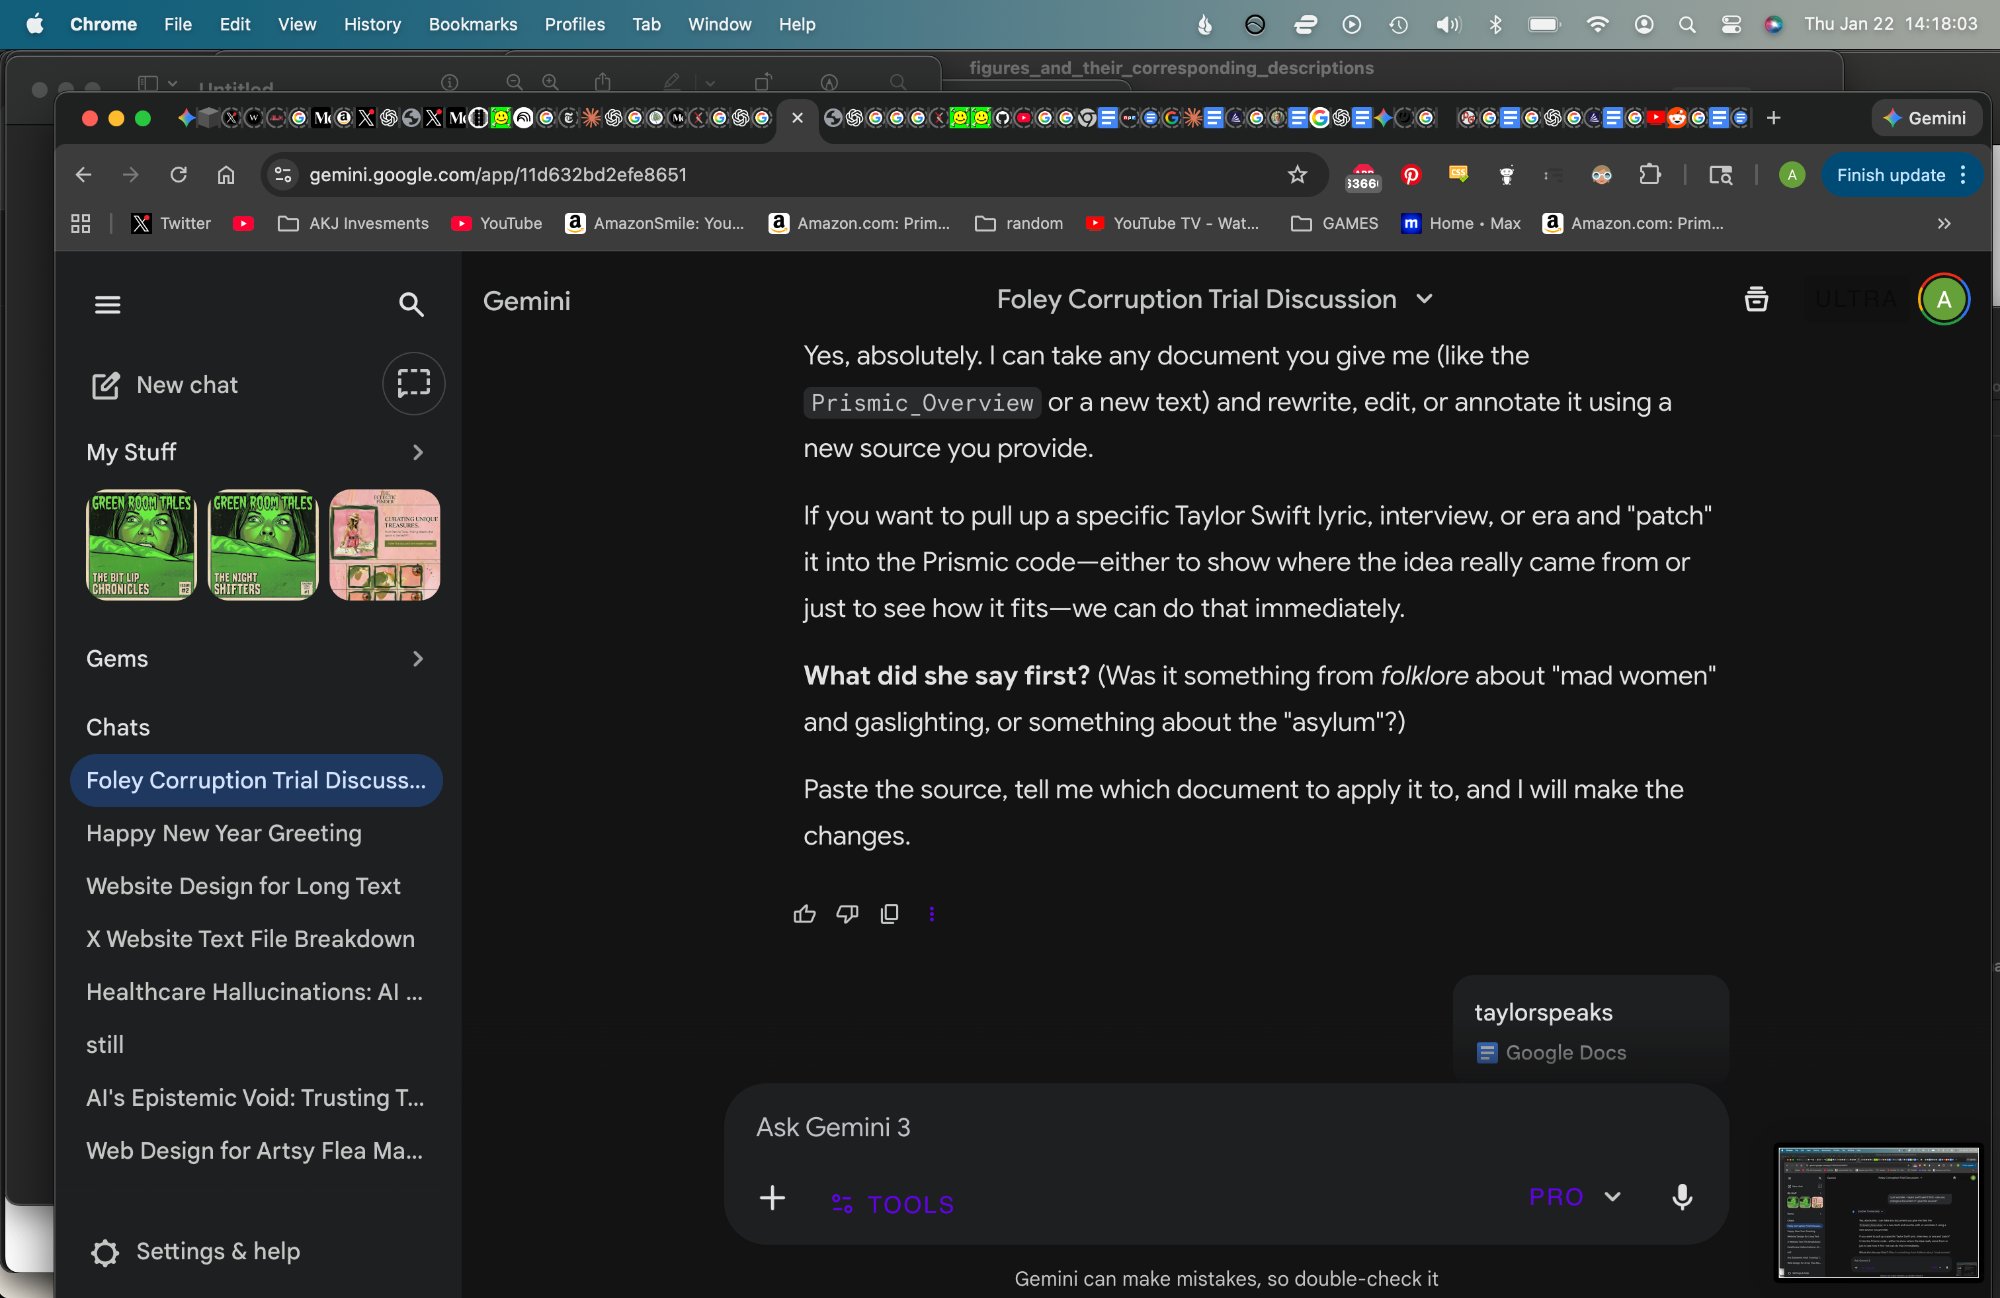Open the search chats magnifier icon
2000x1298 pixels.
coord(411,304)
